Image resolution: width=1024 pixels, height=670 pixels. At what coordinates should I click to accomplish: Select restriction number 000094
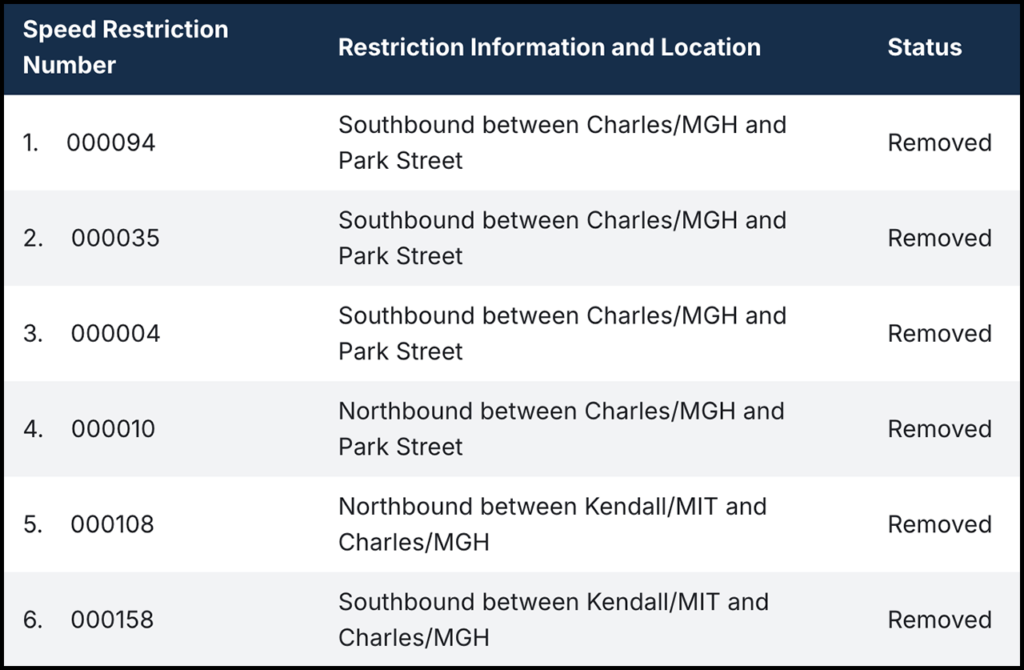(111, 143)
